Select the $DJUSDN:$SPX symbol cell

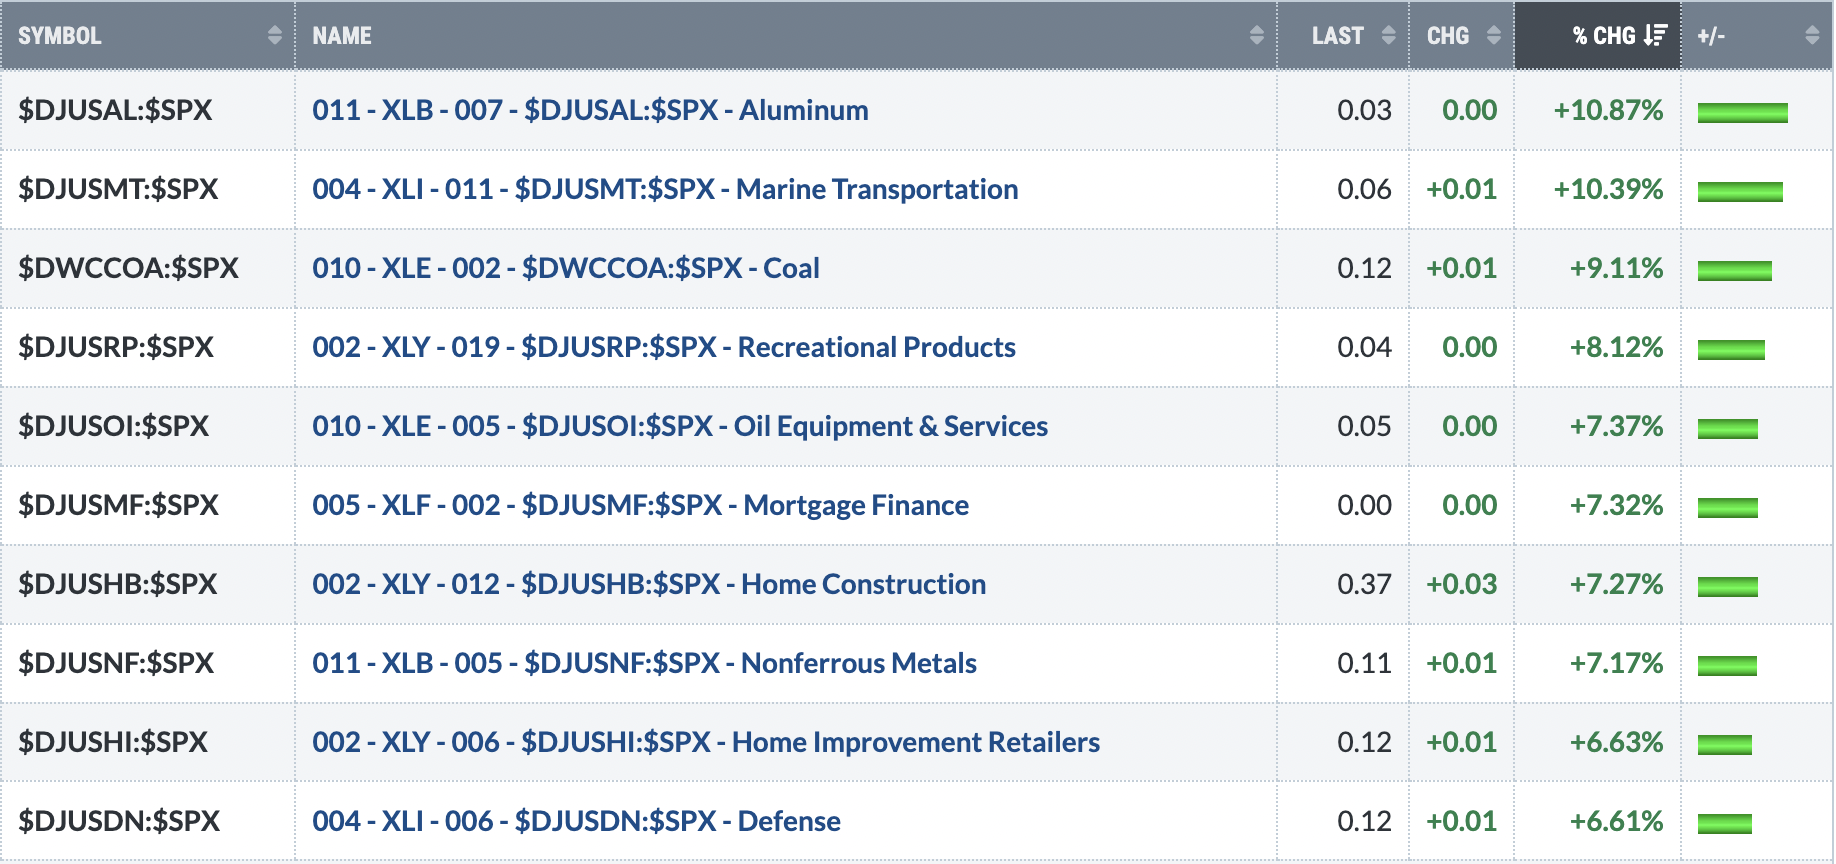tap(148, 821)
